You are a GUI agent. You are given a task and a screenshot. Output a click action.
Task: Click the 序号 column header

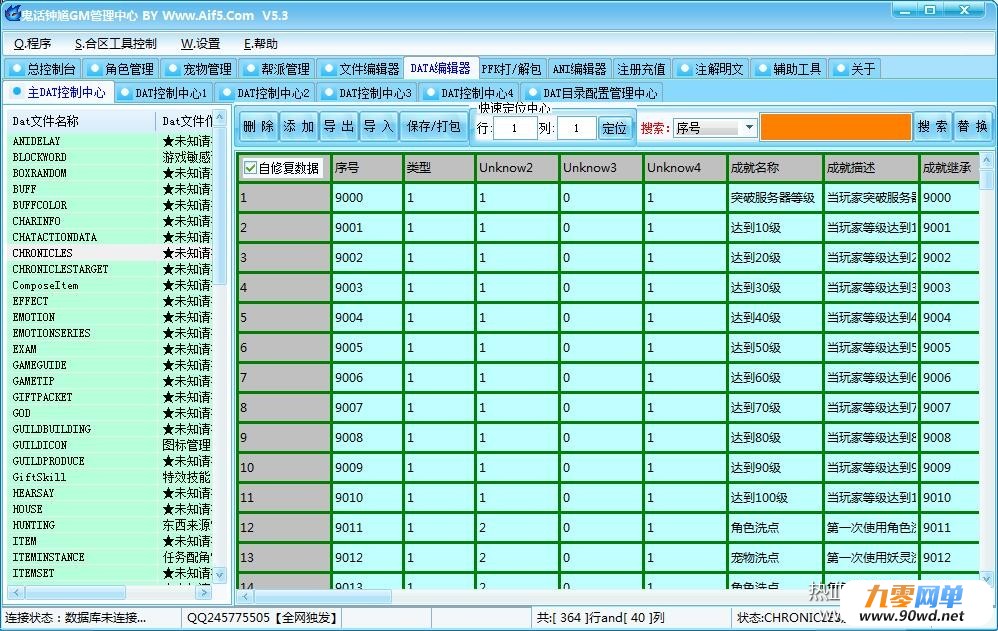click(x=367, y=168)
